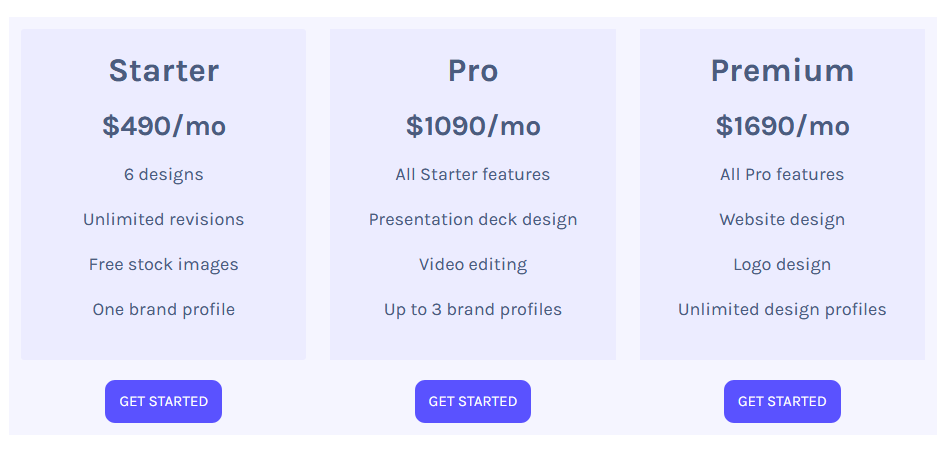Click the Premium plan heading

coord(782,71)
